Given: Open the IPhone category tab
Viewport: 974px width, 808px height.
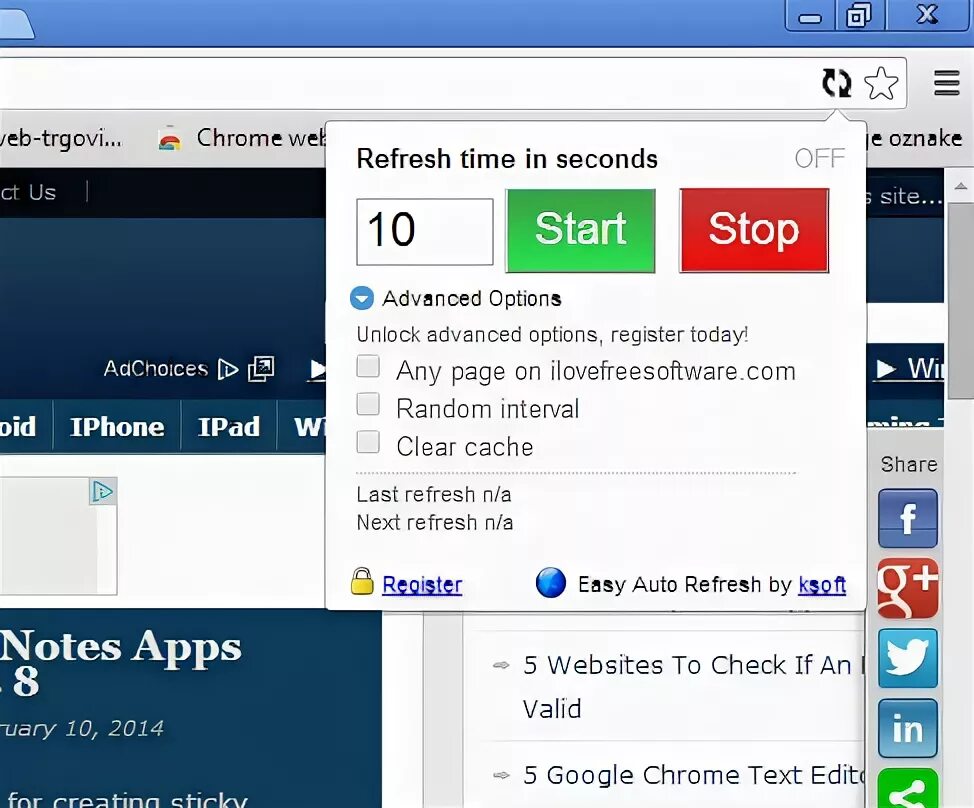Looking at the screenshot, I should click(x=117, y=427).
